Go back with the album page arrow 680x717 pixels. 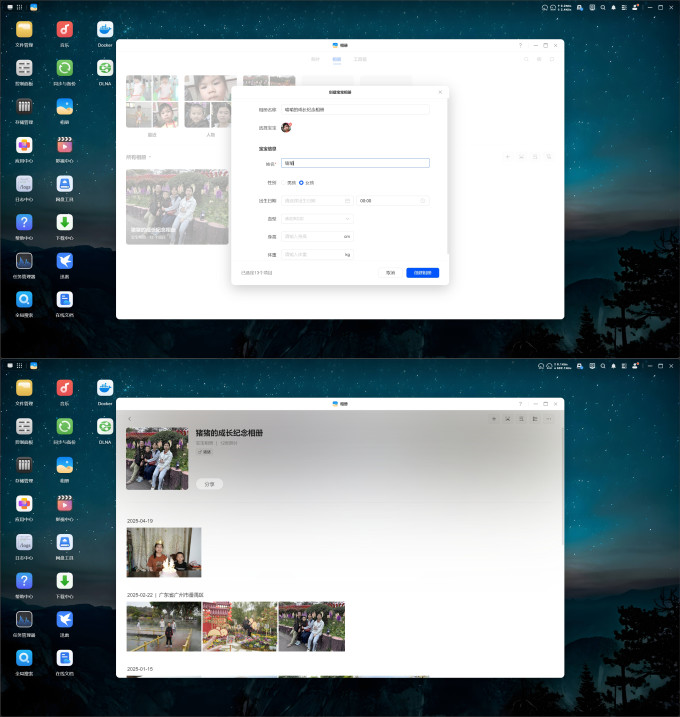point(130,419)
